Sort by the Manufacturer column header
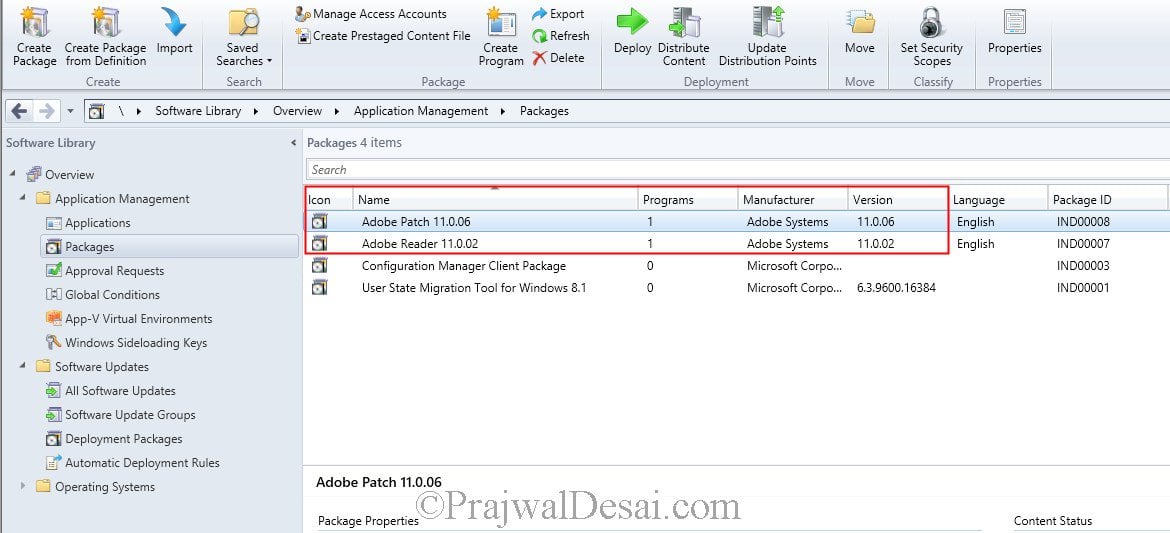The width and height of the screenshot is (1170, 533). pyautogui.click(x=793, y=199)
